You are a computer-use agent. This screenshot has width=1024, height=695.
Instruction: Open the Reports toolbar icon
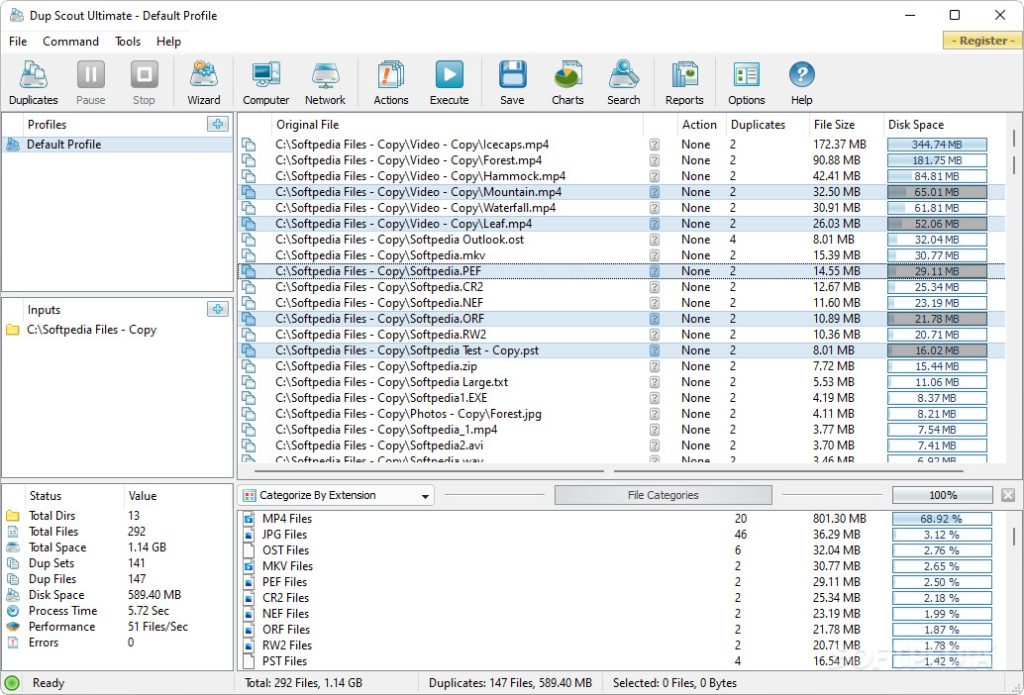(684, 82)
